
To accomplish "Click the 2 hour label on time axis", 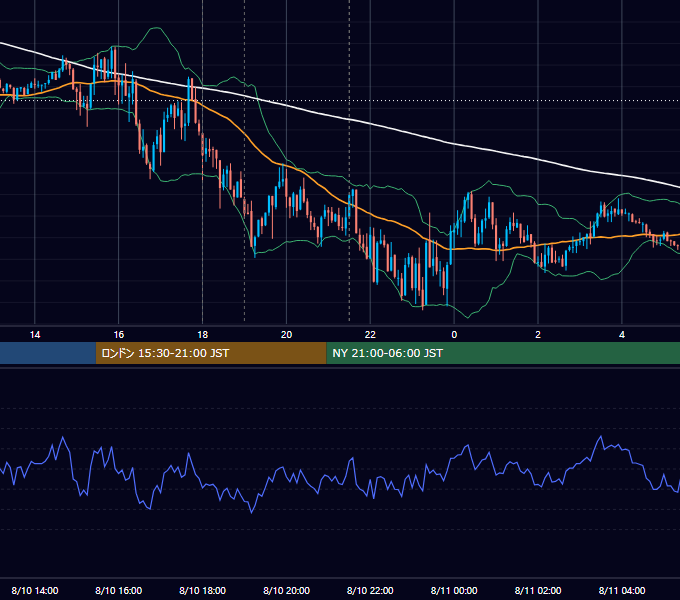I will [538, 335].
